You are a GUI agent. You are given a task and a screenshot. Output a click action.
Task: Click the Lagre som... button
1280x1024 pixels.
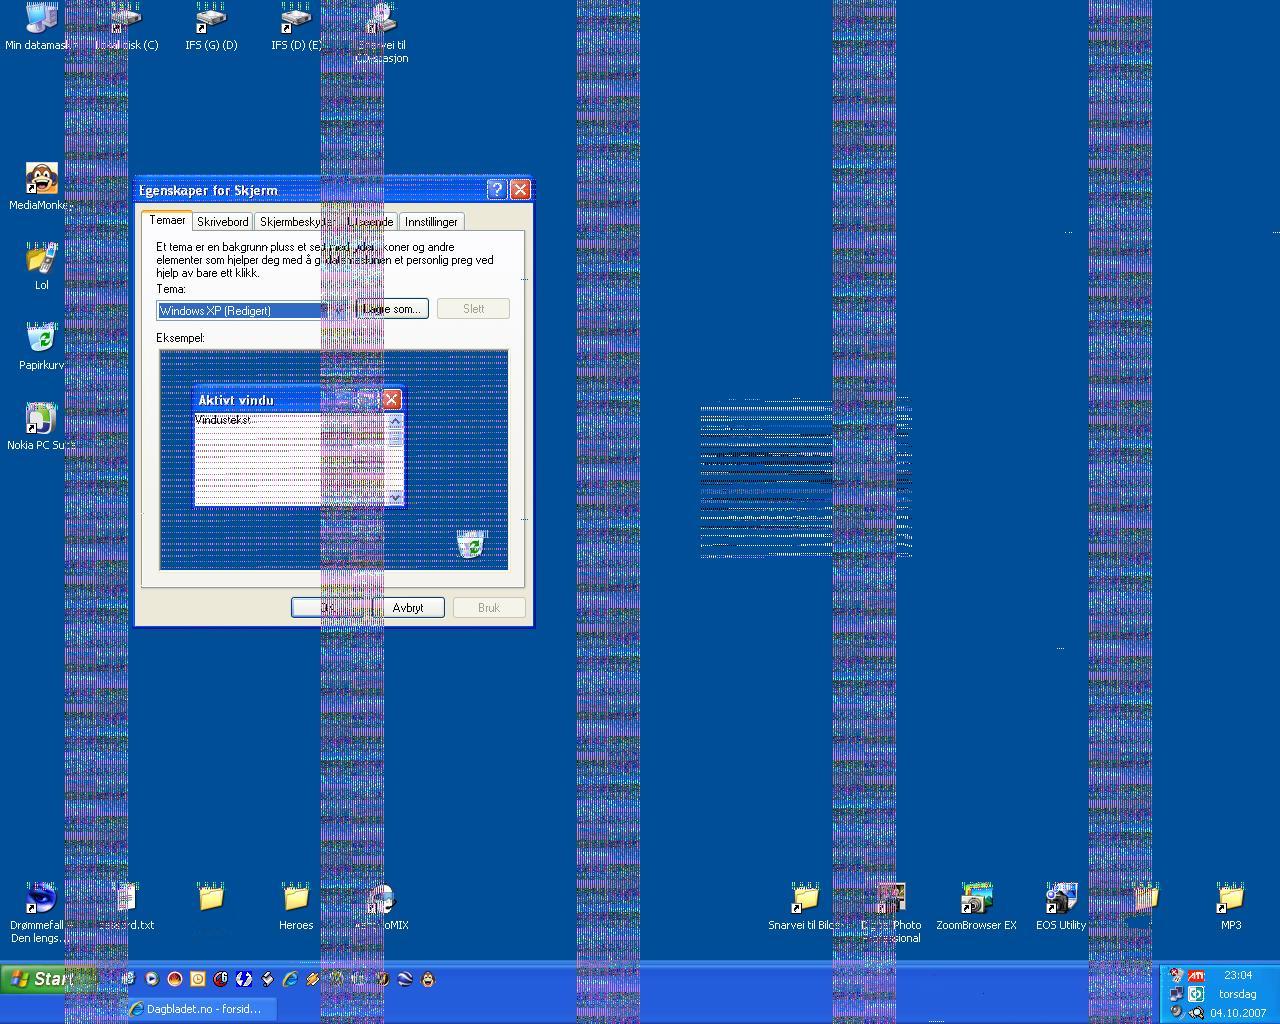pyautogui.click(x=392, y=309)
